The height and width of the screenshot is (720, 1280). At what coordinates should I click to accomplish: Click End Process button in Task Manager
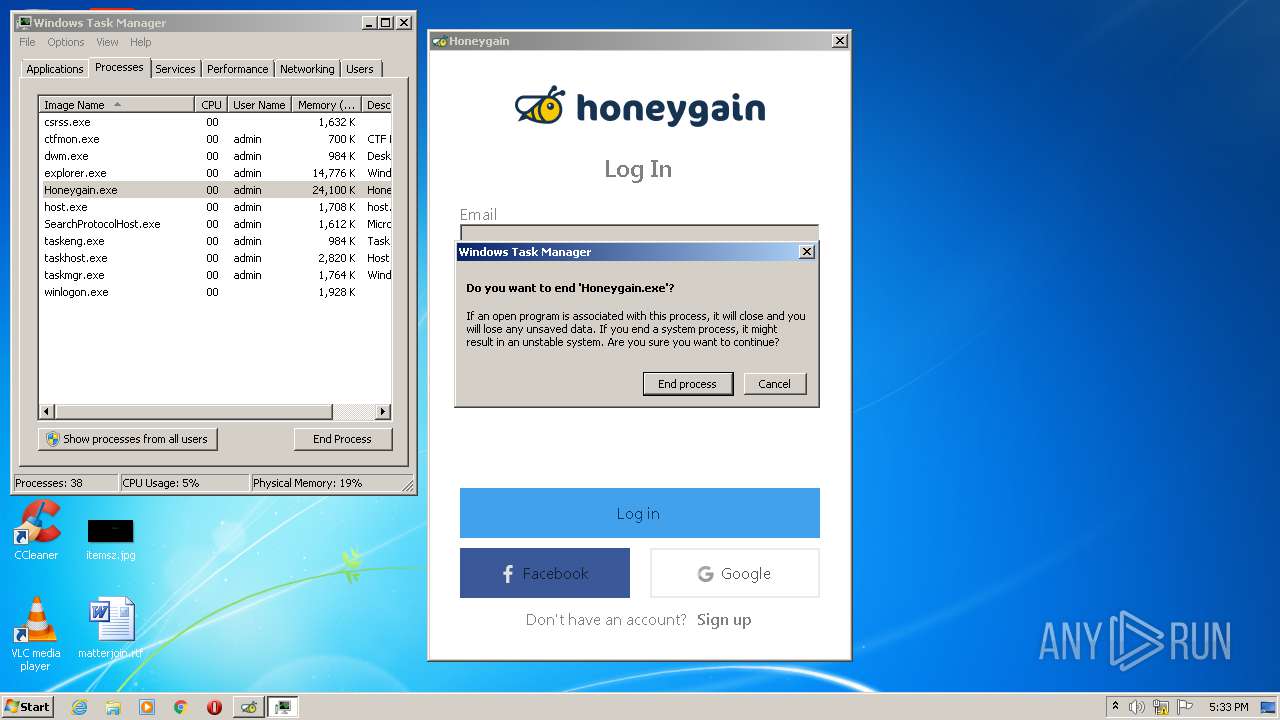342,439
